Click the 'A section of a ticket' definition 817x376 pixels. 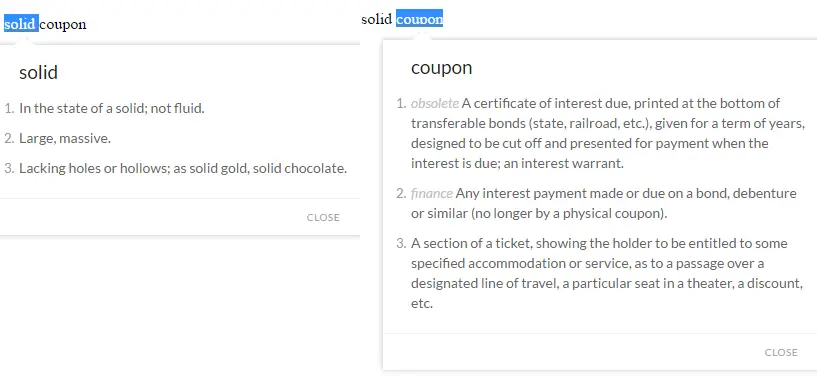607,273
